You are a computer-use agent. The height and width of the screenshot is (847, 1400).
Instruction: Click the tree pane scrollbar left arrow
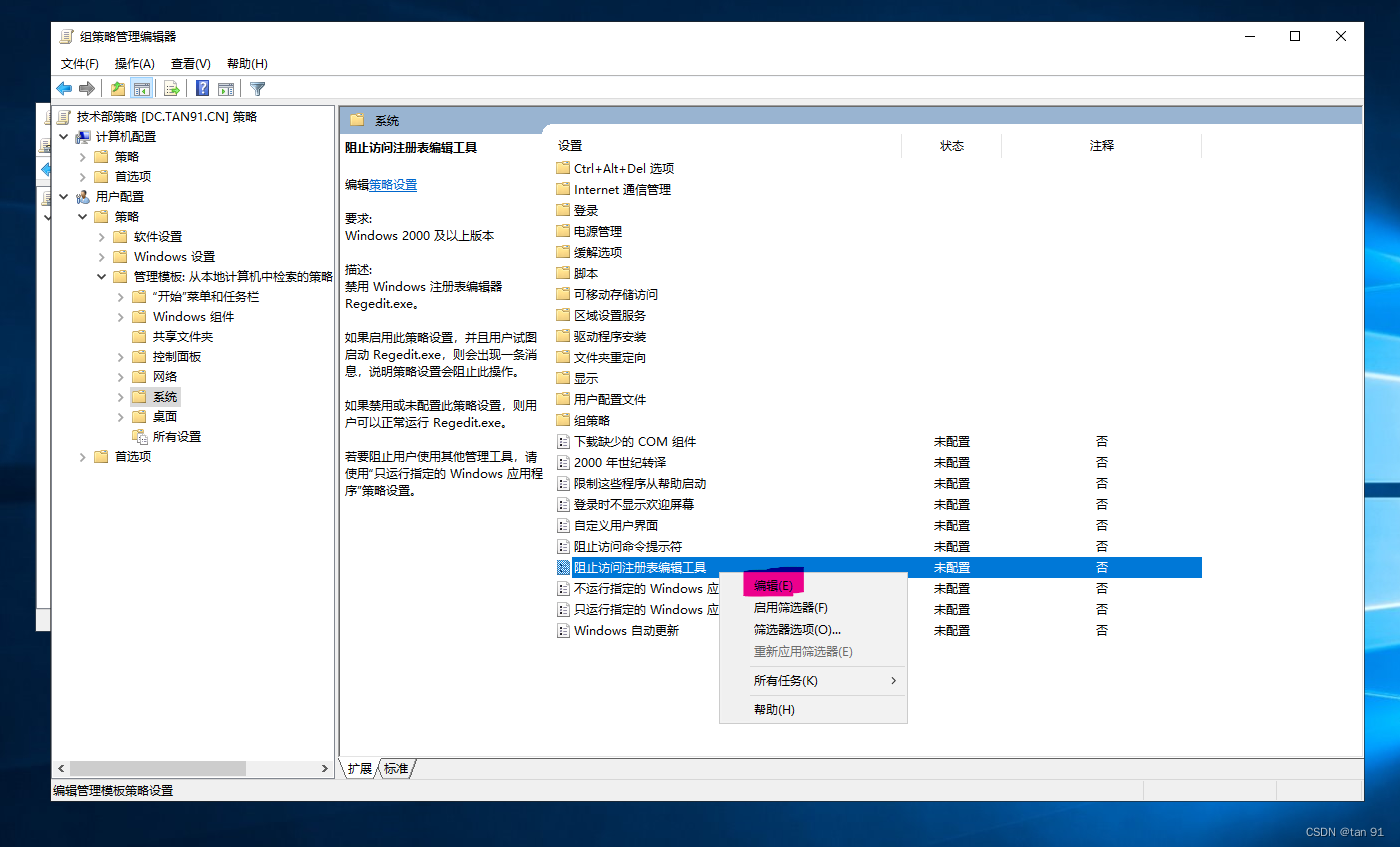[x=61, y=768]
